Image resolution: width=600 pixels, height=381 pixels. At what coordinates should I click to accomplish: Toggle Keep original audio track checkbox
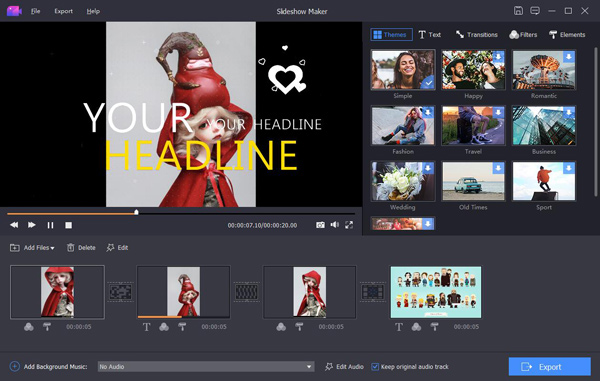click(375, 366)
